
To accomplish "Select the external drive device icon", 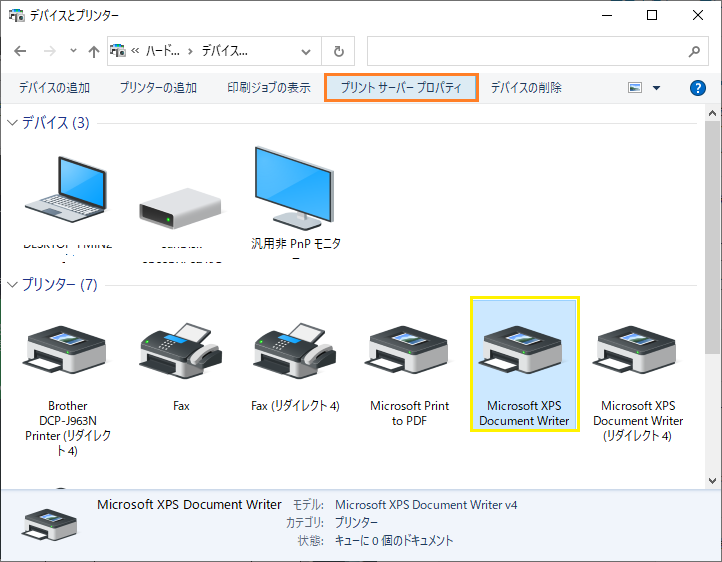I will 180,208.
